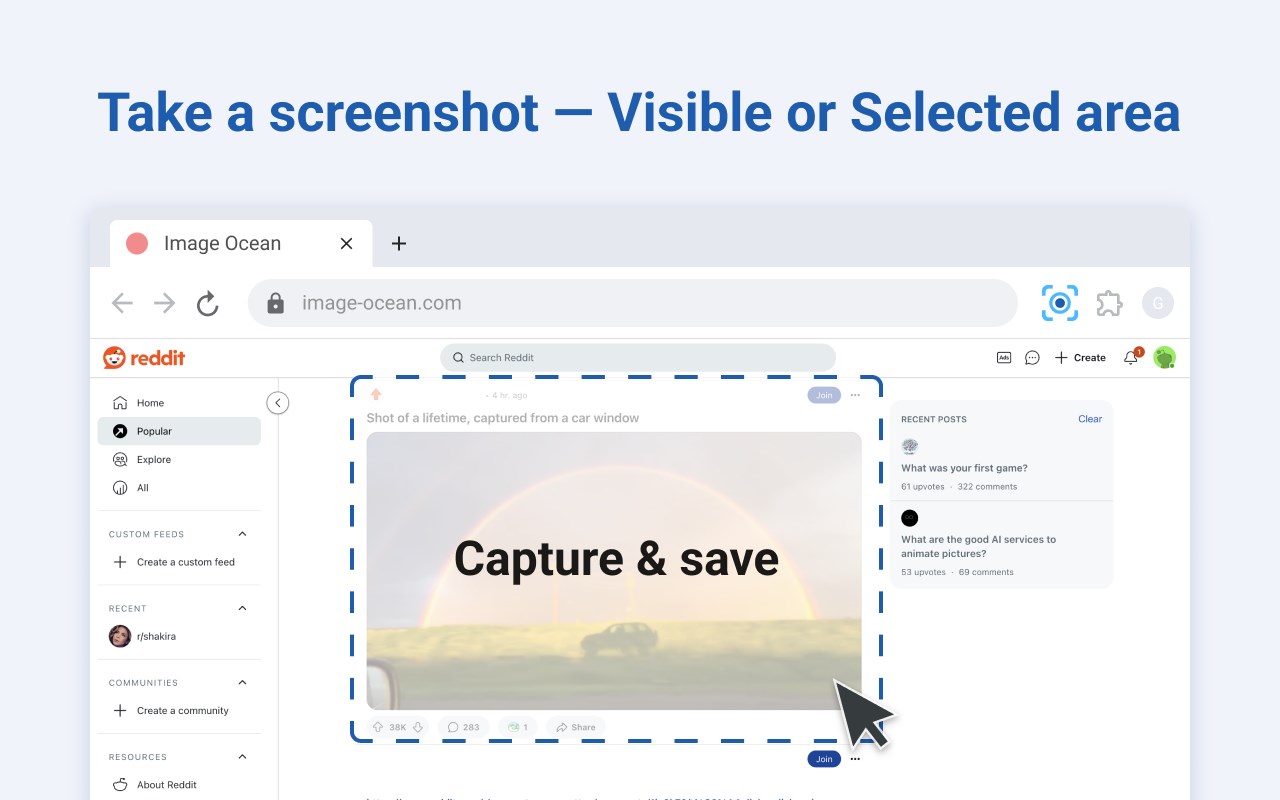Open the options menu beside the lower Join button
1280x800 pixels.
click(855, 759)
